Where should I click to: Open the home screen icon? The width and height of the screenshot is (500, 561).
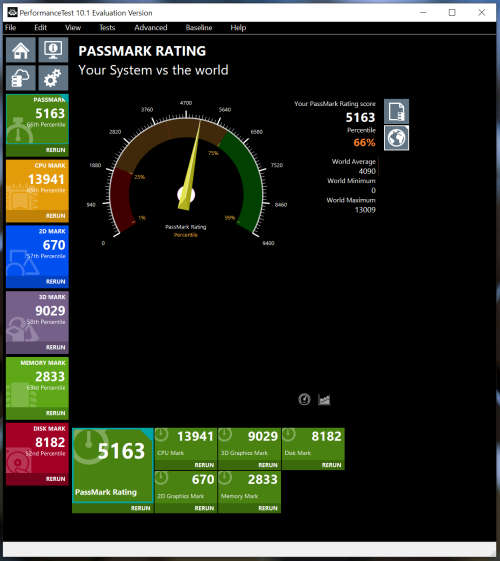(x=21, y=50)
